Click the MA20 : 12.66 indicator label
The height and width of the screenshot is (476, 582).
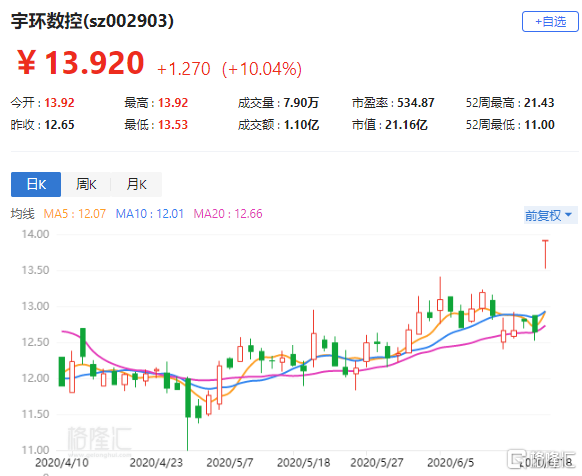point(228,213)
